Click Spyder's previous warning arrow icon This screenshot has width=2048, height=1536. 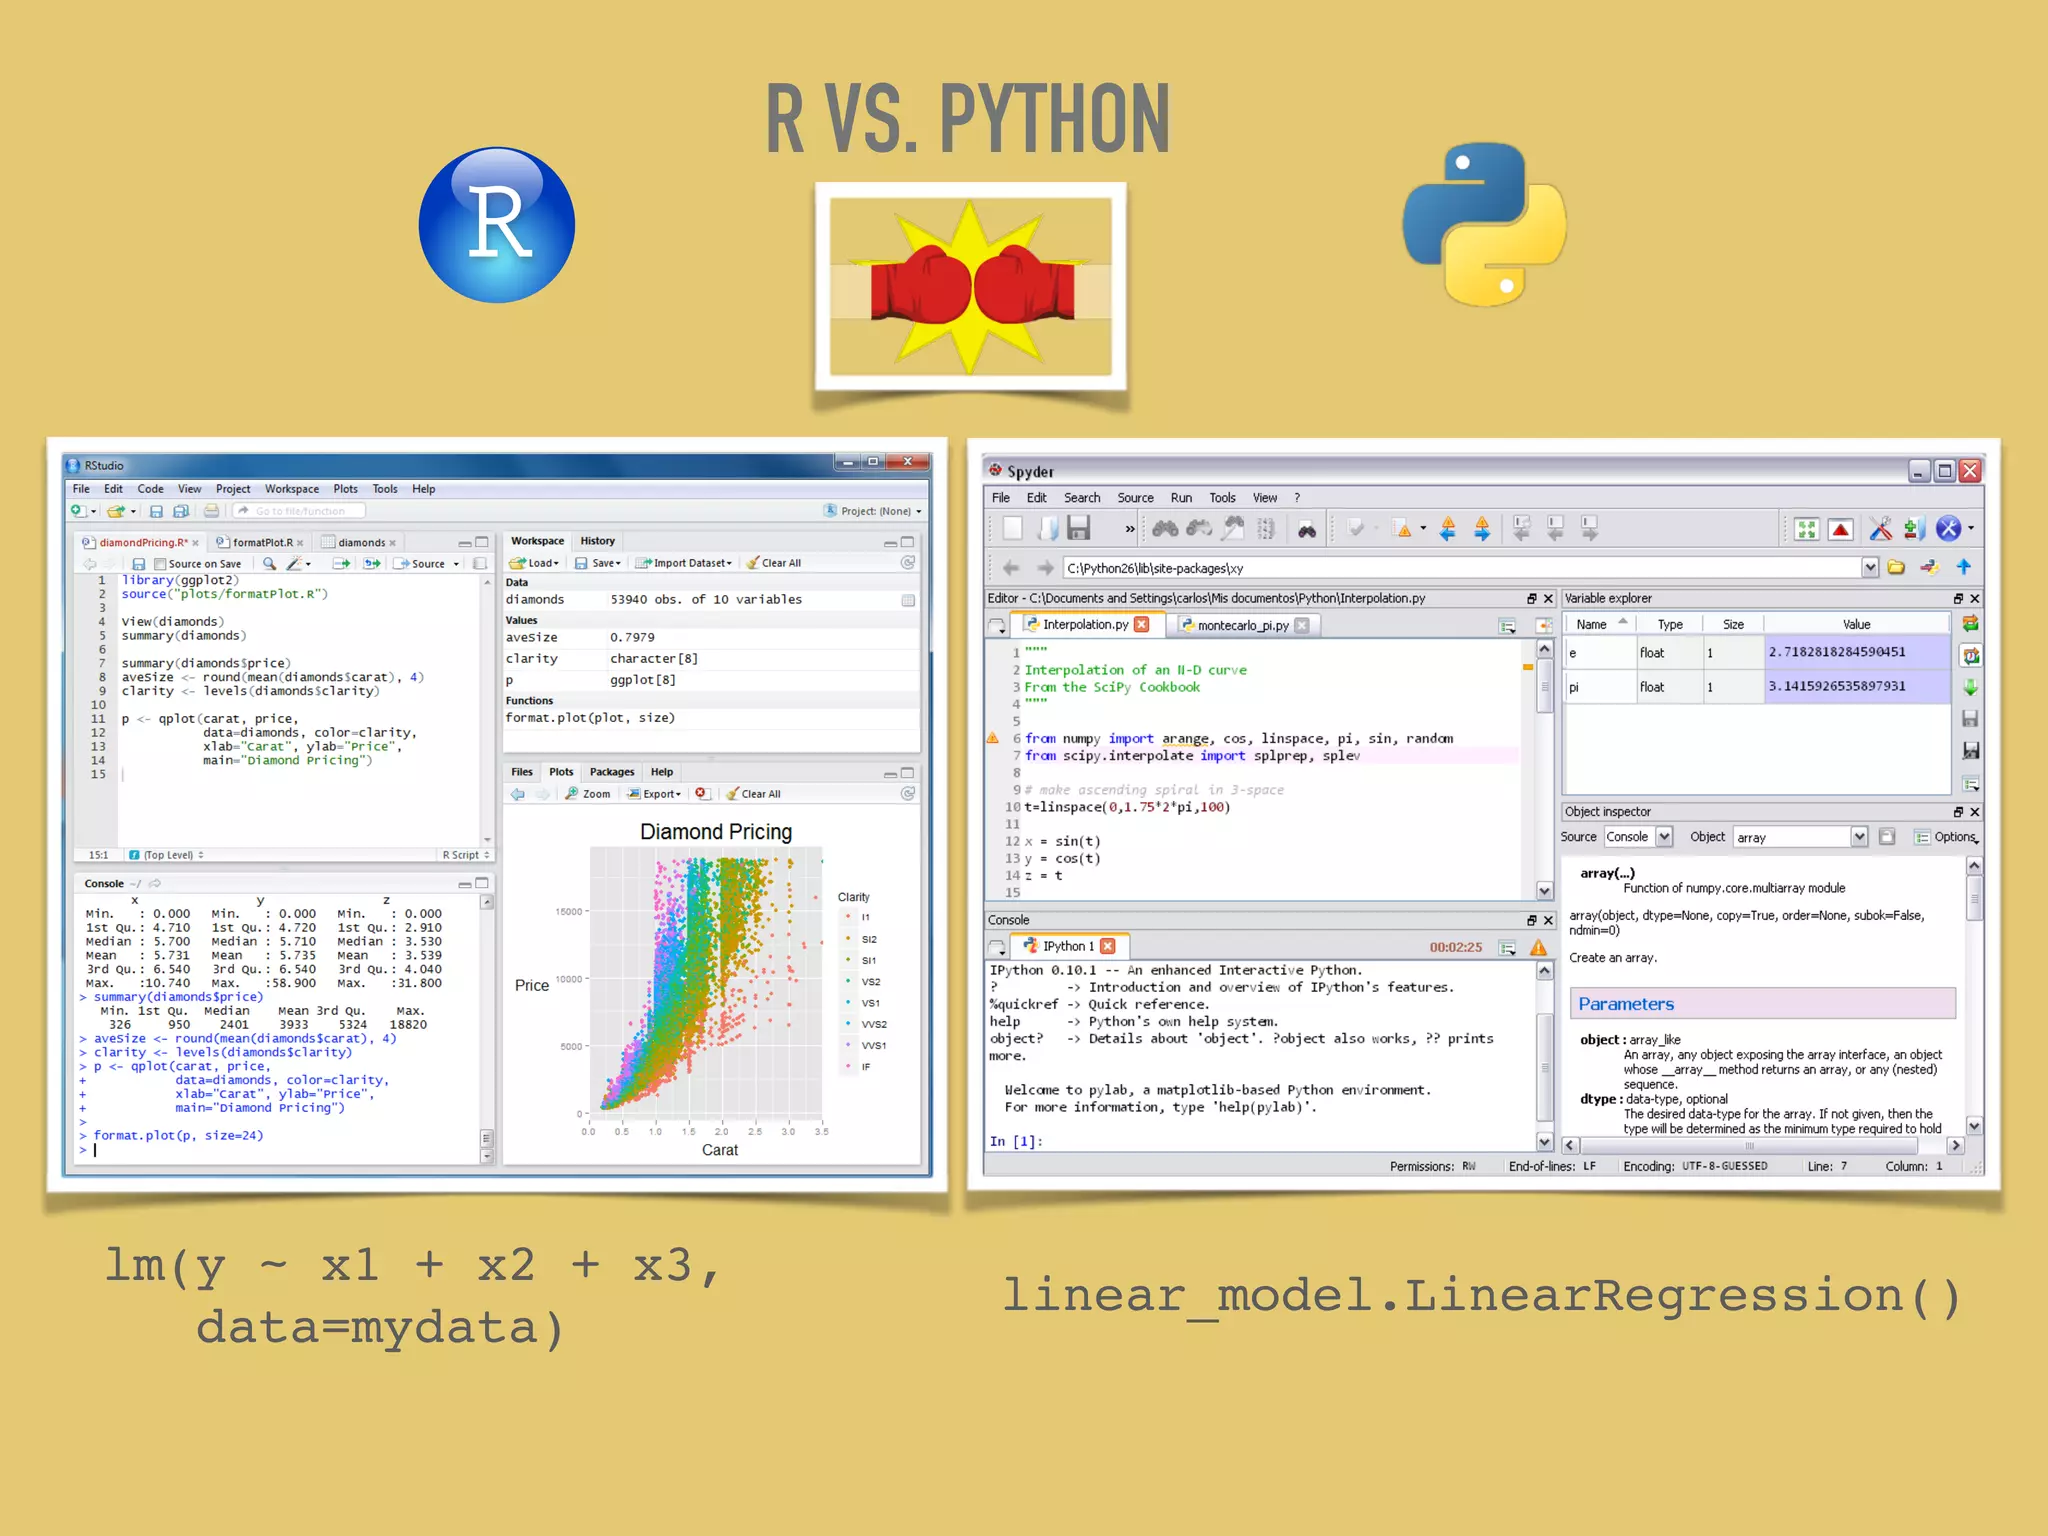[x=1448, y=528]
